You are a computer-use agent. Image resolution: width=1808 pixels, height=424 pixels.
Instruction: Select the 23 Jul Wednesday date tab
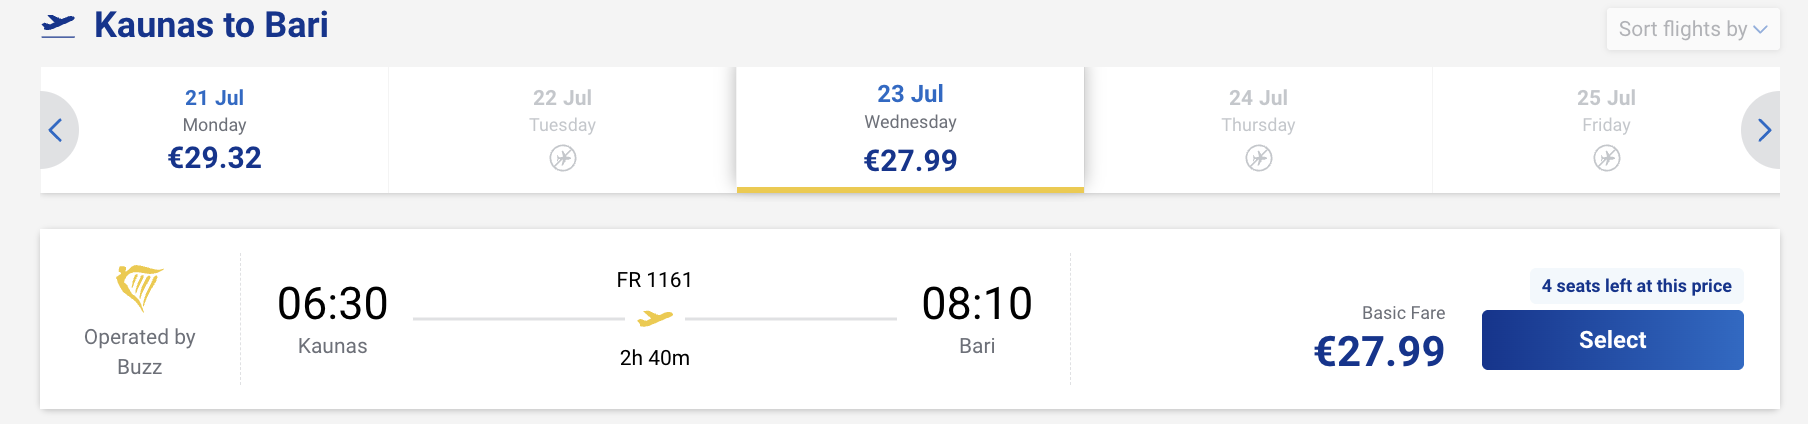click(x=910, y=128)
